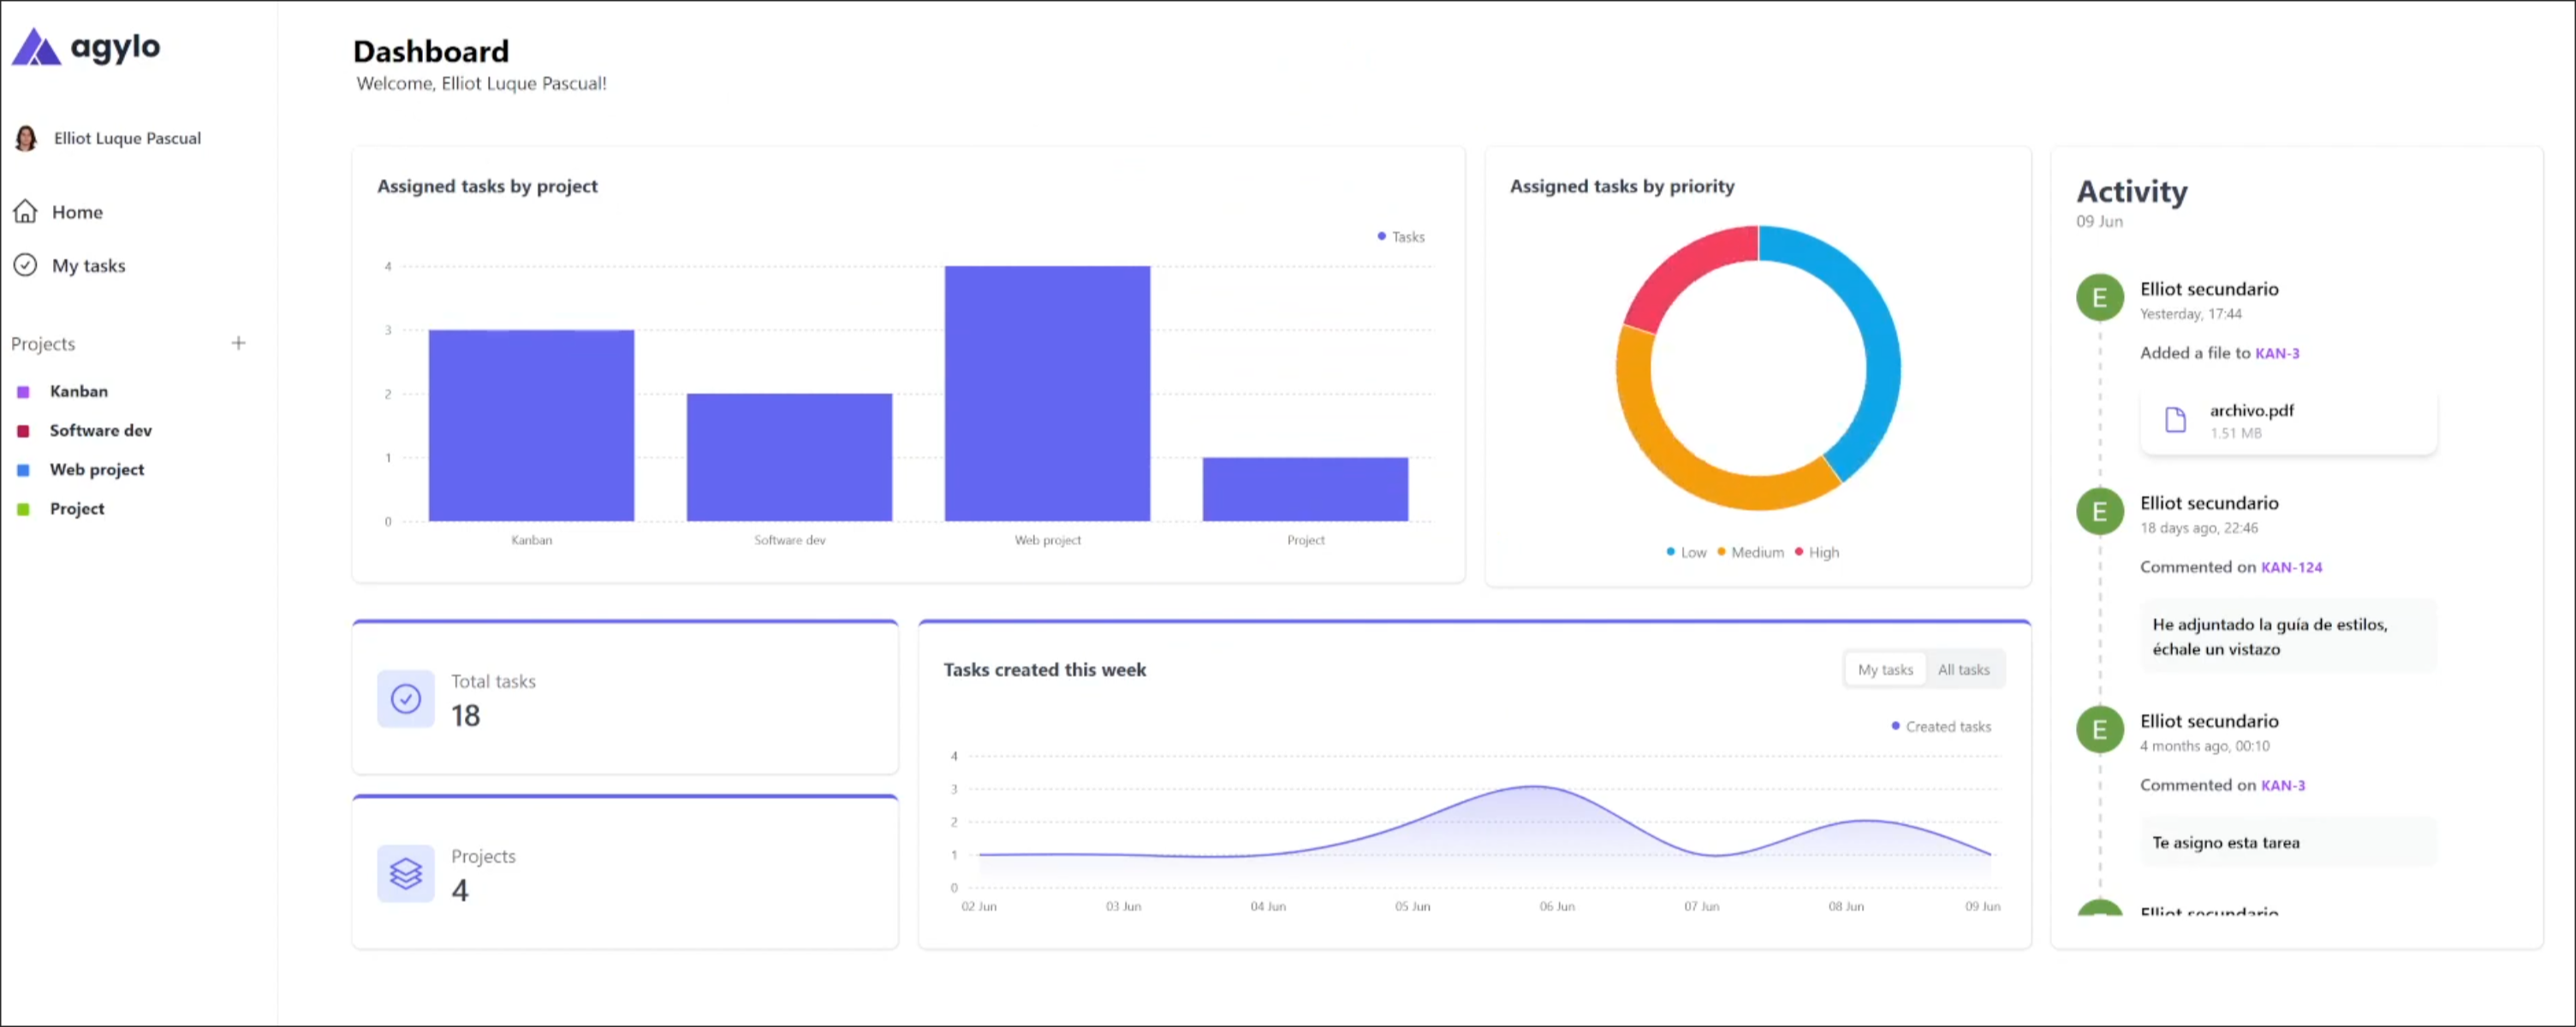Click Elliot Luque Pascual's profile avatar
Viewport: 2576px width, 1027px height.
(x=25, y=137)
